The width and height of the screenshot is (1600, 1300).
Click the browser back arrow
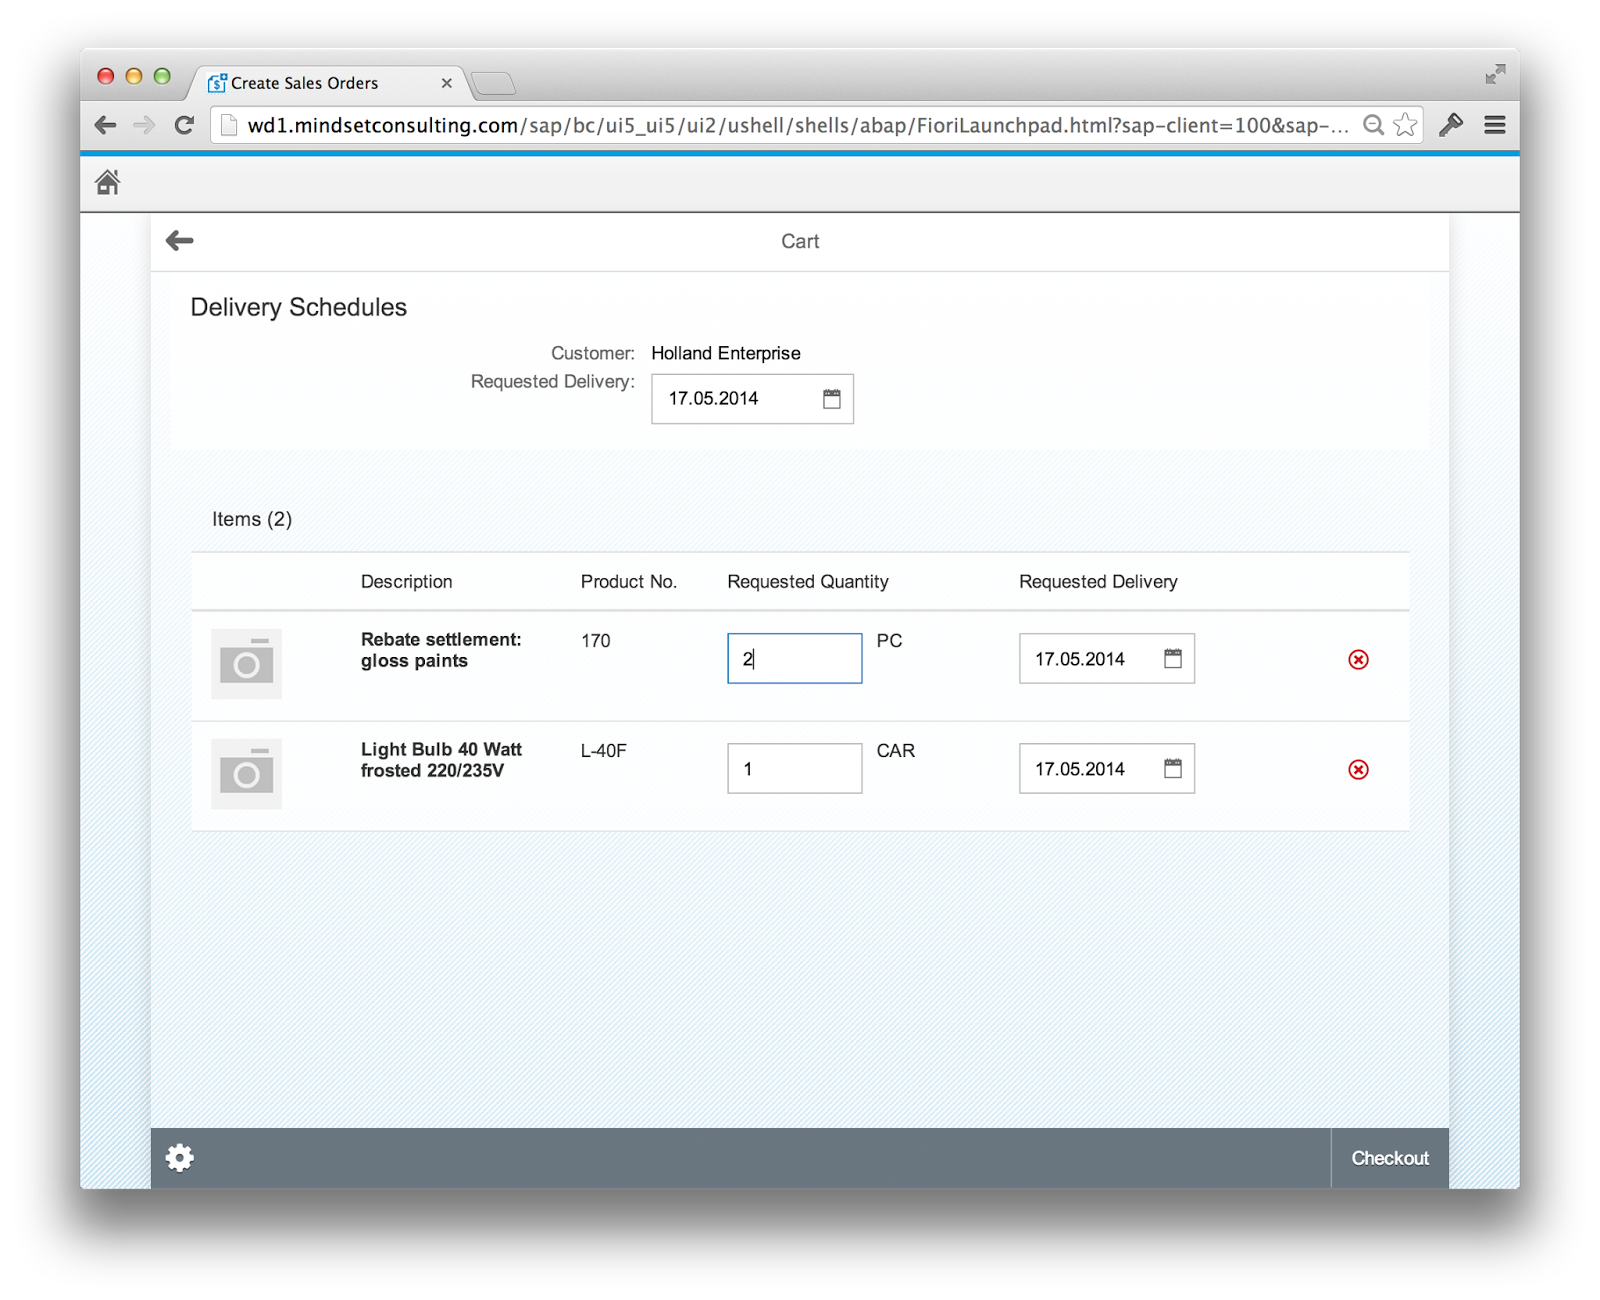tap(104, 124)
